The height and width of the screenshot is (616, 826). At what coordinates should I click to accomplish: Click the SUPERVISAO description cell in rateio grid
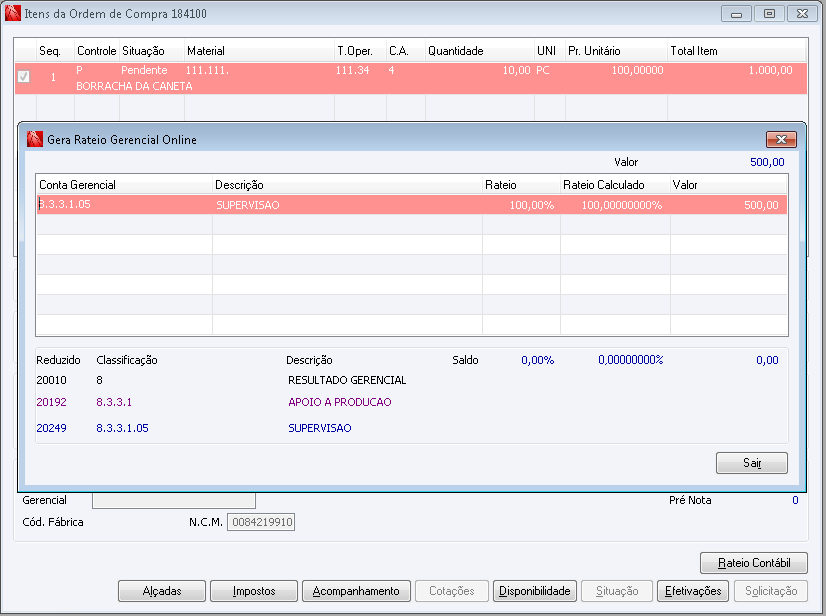(347, 204)
